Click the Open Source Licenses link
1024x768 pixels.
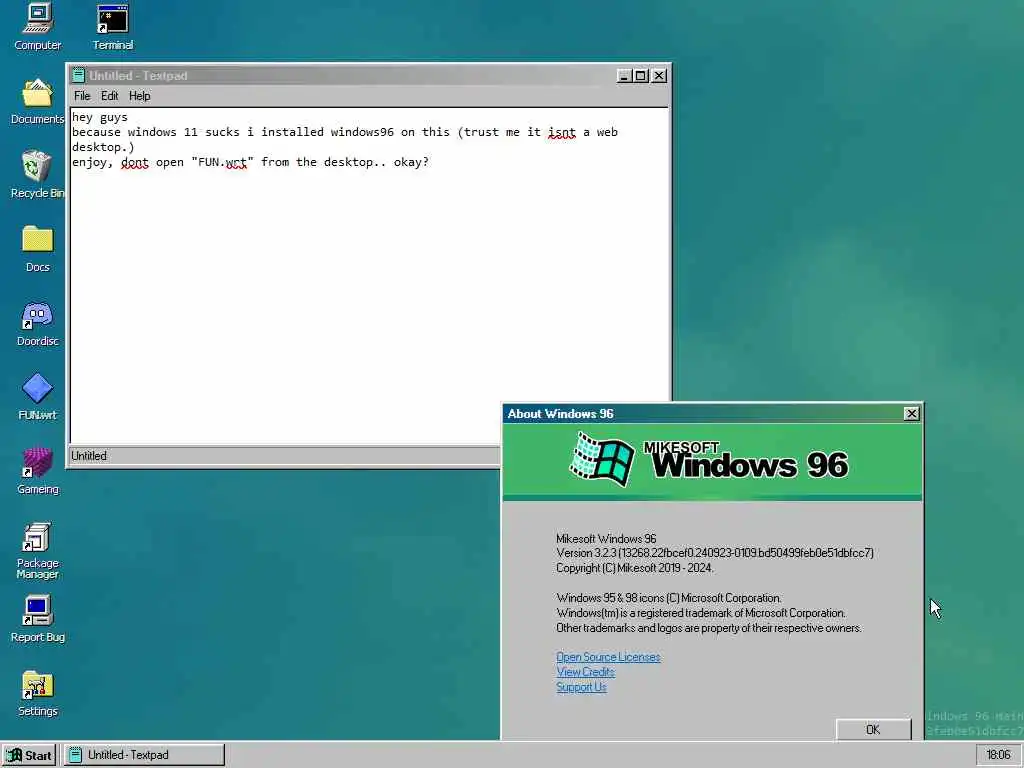click(608, 657)
